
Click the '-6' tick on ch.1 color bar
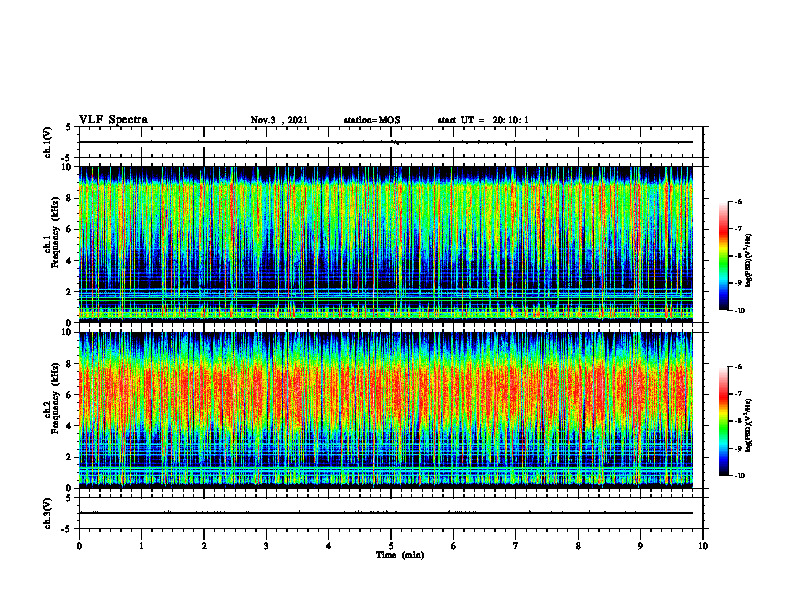tap(738, 201)
